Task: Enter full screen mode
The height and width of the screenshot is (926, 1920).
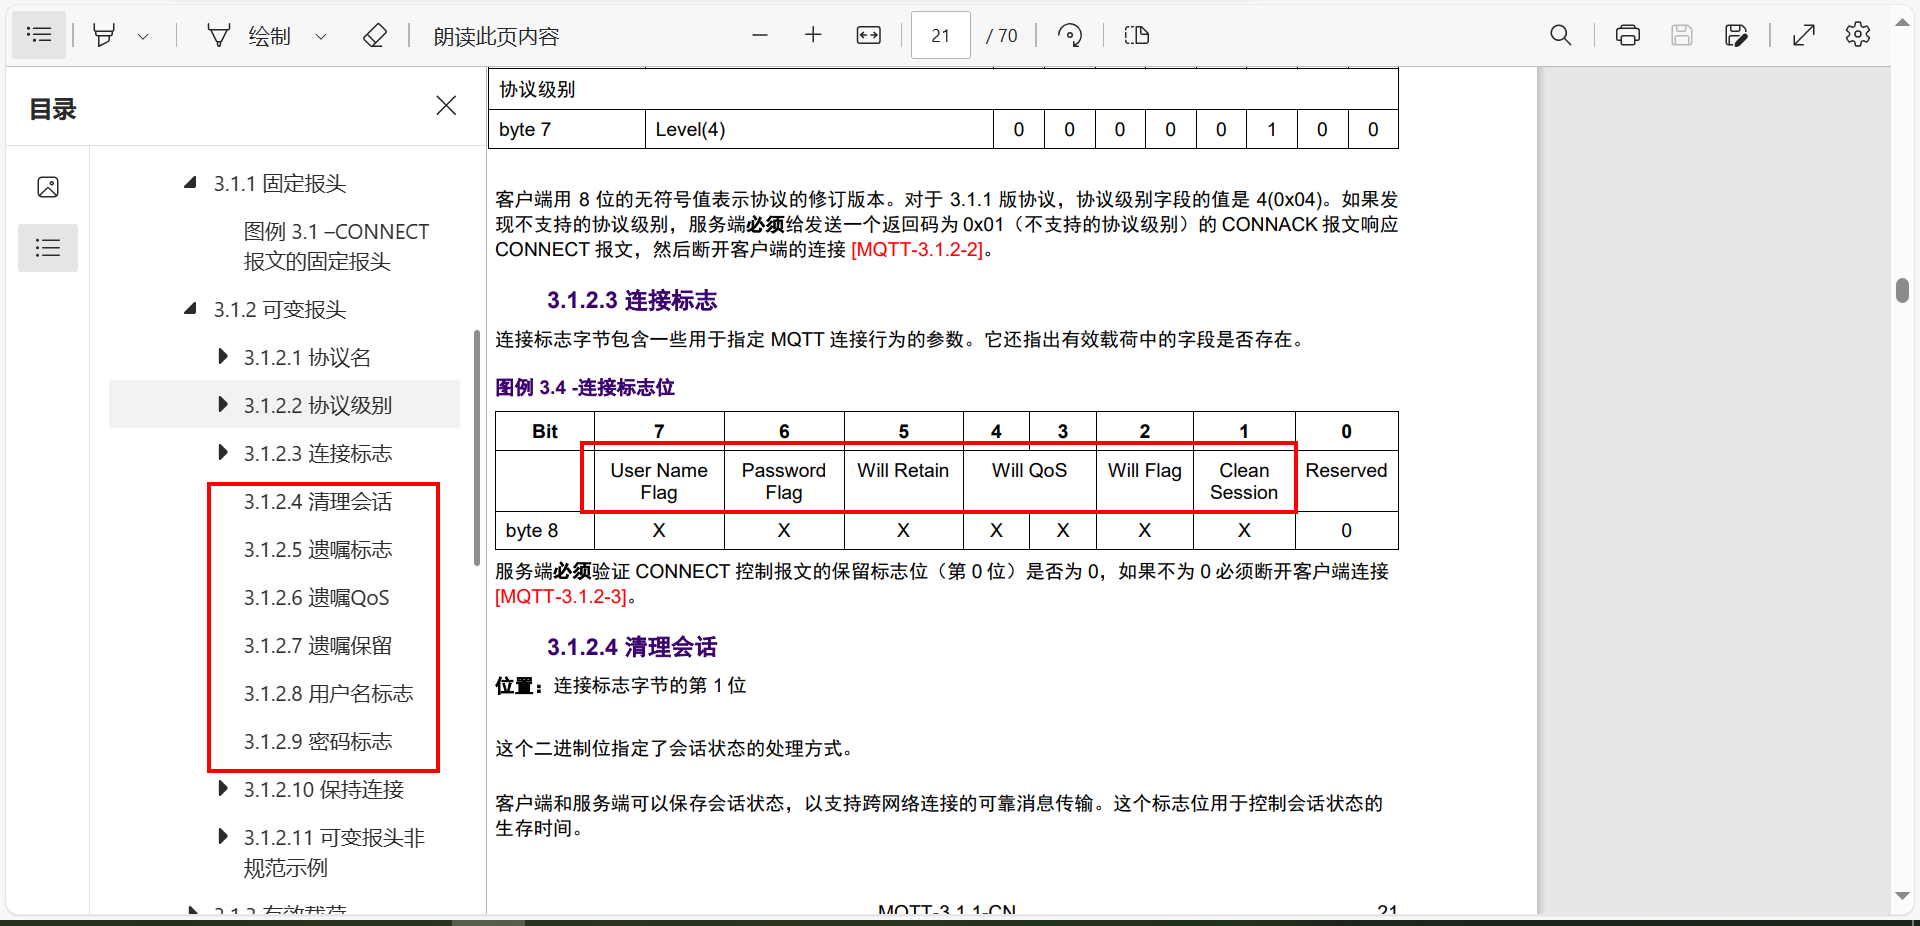Action: [x=1804, y=35]
